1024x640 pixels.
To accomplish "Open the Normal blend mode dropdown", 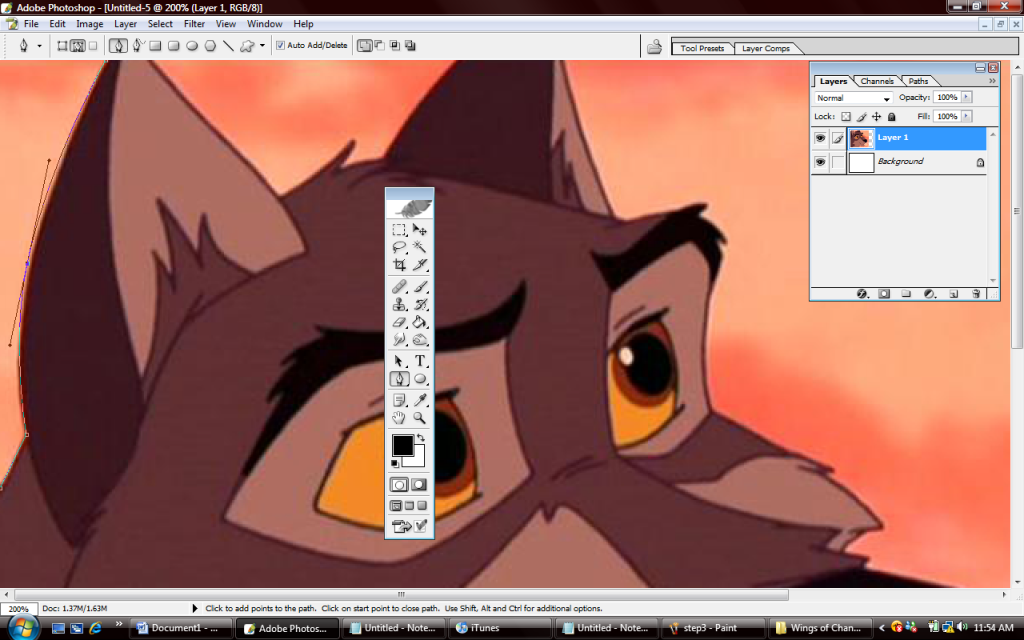I will (x=853, y=98).
